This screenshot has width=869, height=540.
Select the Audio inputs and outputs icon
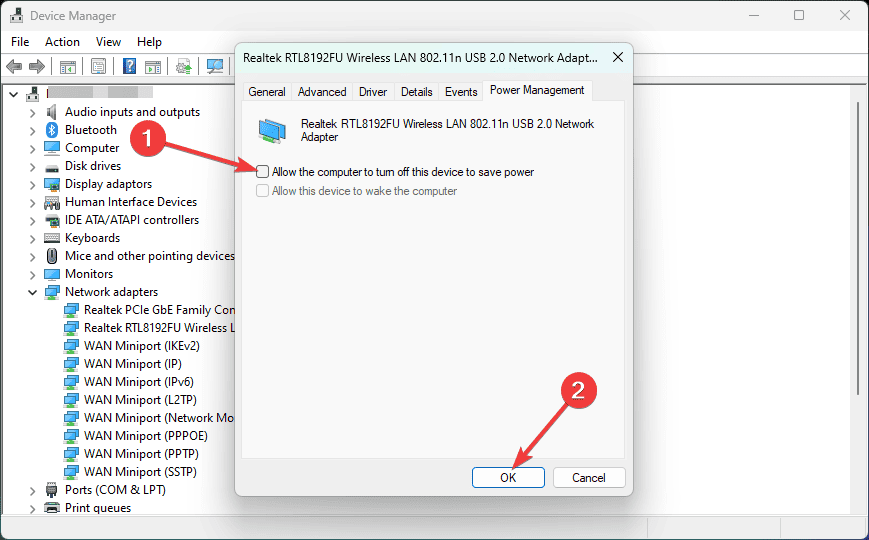coord(52,112)
